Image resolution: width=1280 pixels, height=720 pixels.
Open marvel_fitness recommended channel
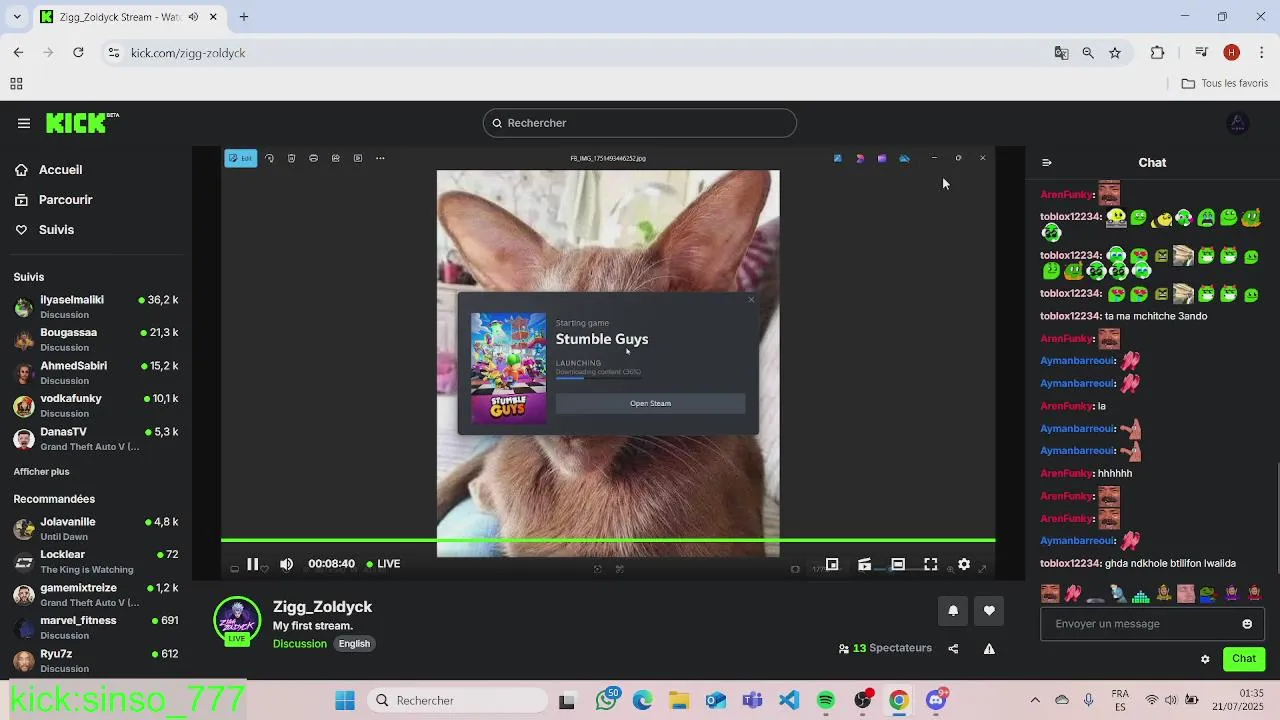96,628
